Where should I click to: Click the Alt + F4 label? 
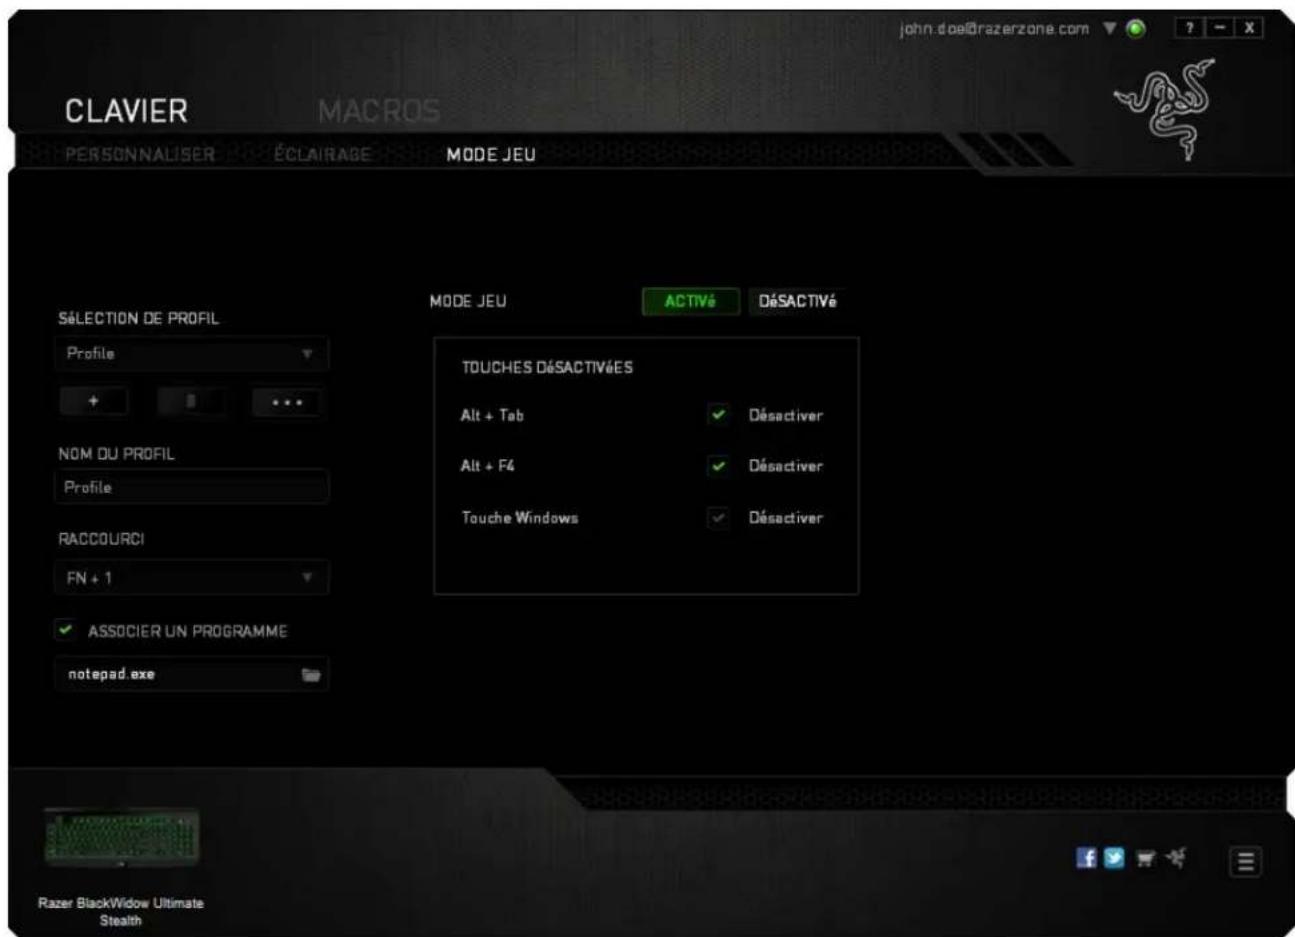(488, 466)
